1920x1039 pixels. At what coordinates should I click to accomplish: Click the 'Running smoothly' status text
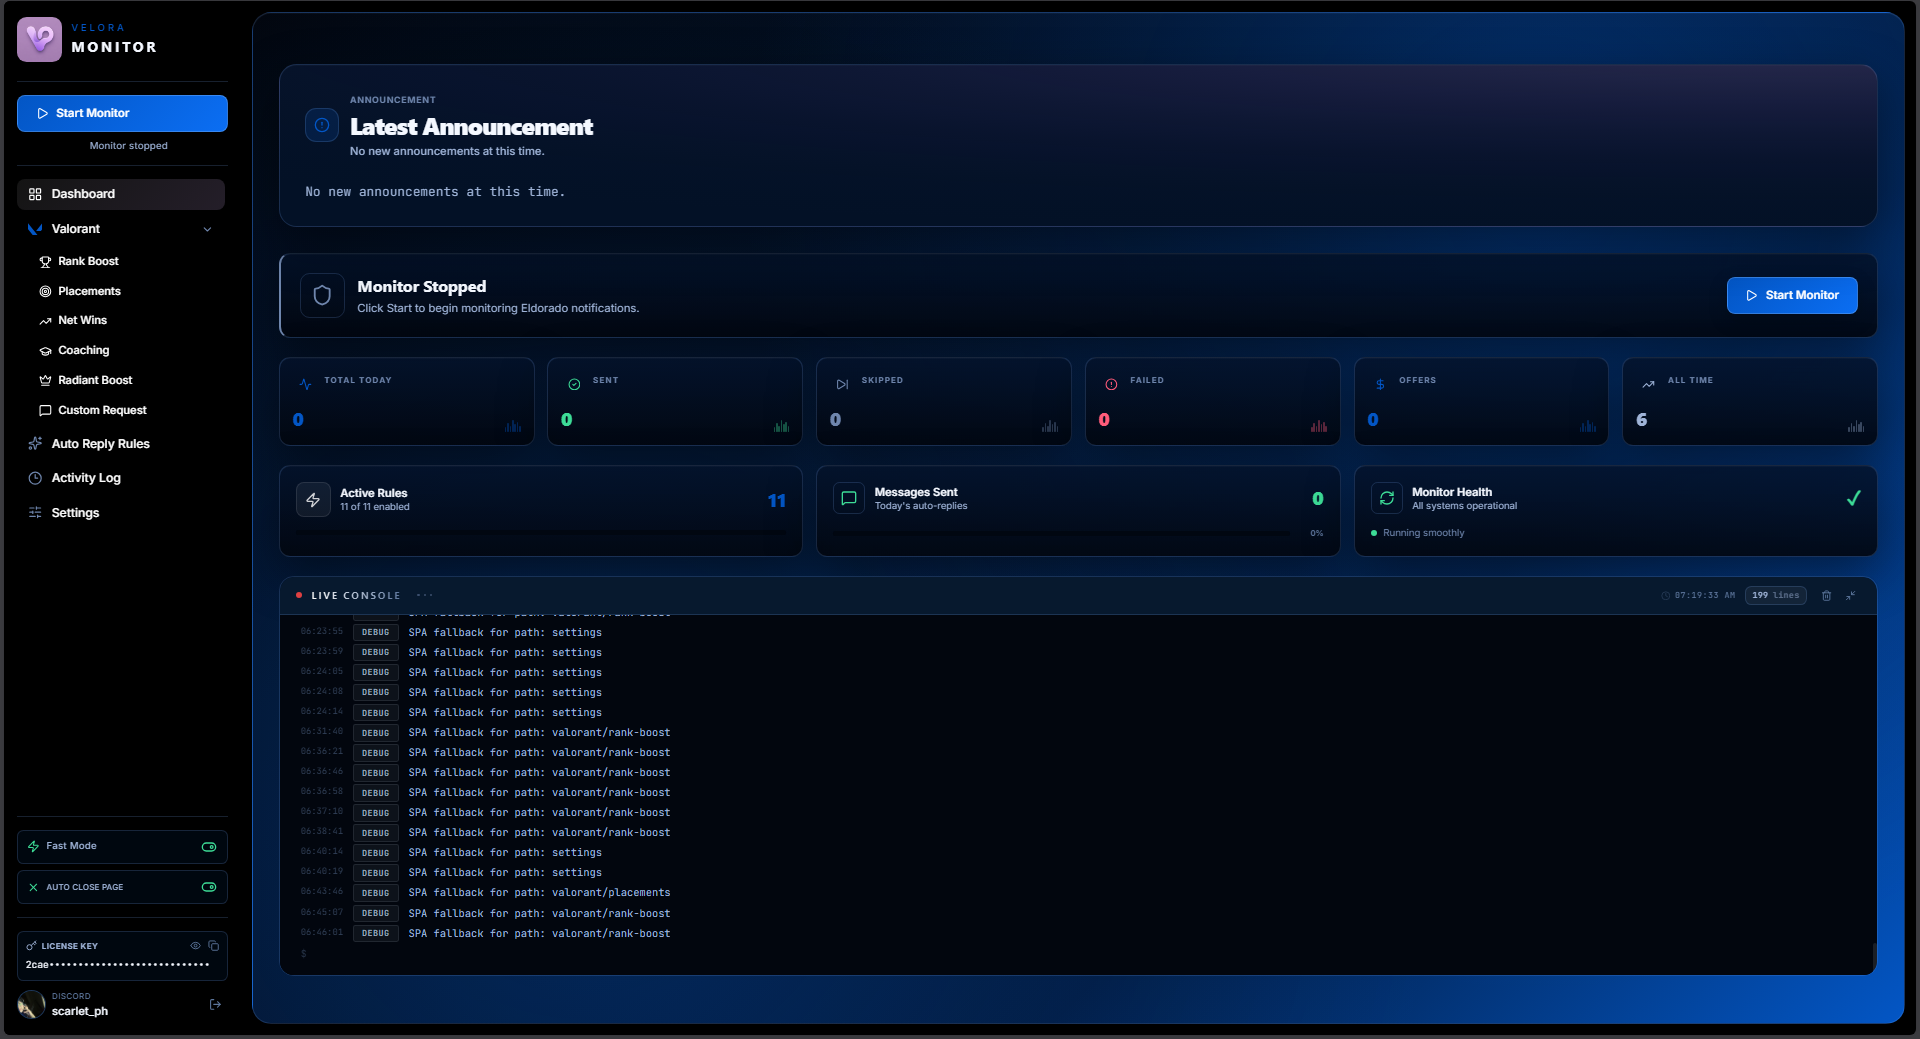coord(1423,533)
